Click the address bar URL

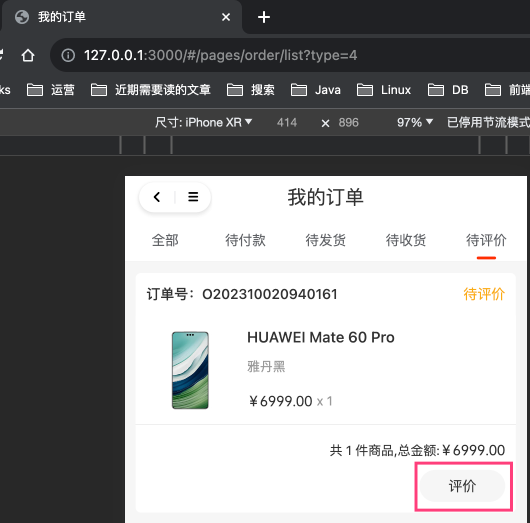(220, 55)
